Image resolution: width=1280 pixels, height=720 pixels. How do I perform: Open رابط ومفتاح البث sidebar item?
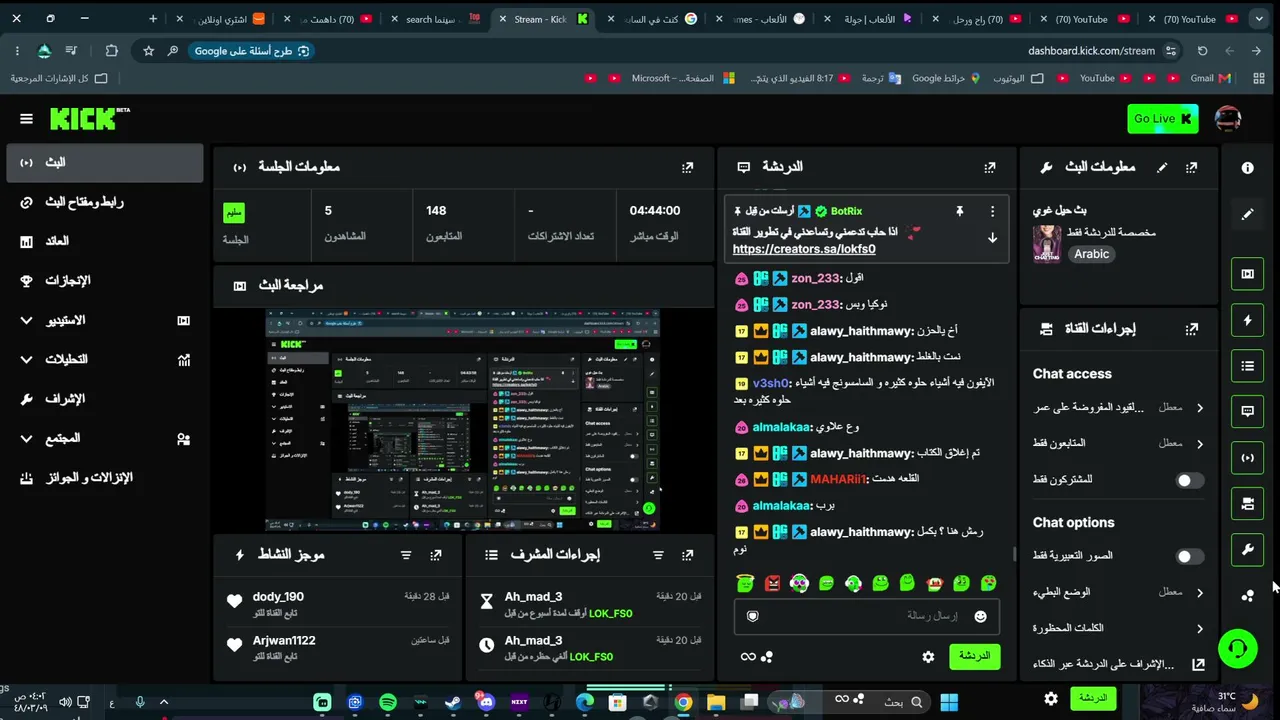pyautogui.click(x=104, y=202)
